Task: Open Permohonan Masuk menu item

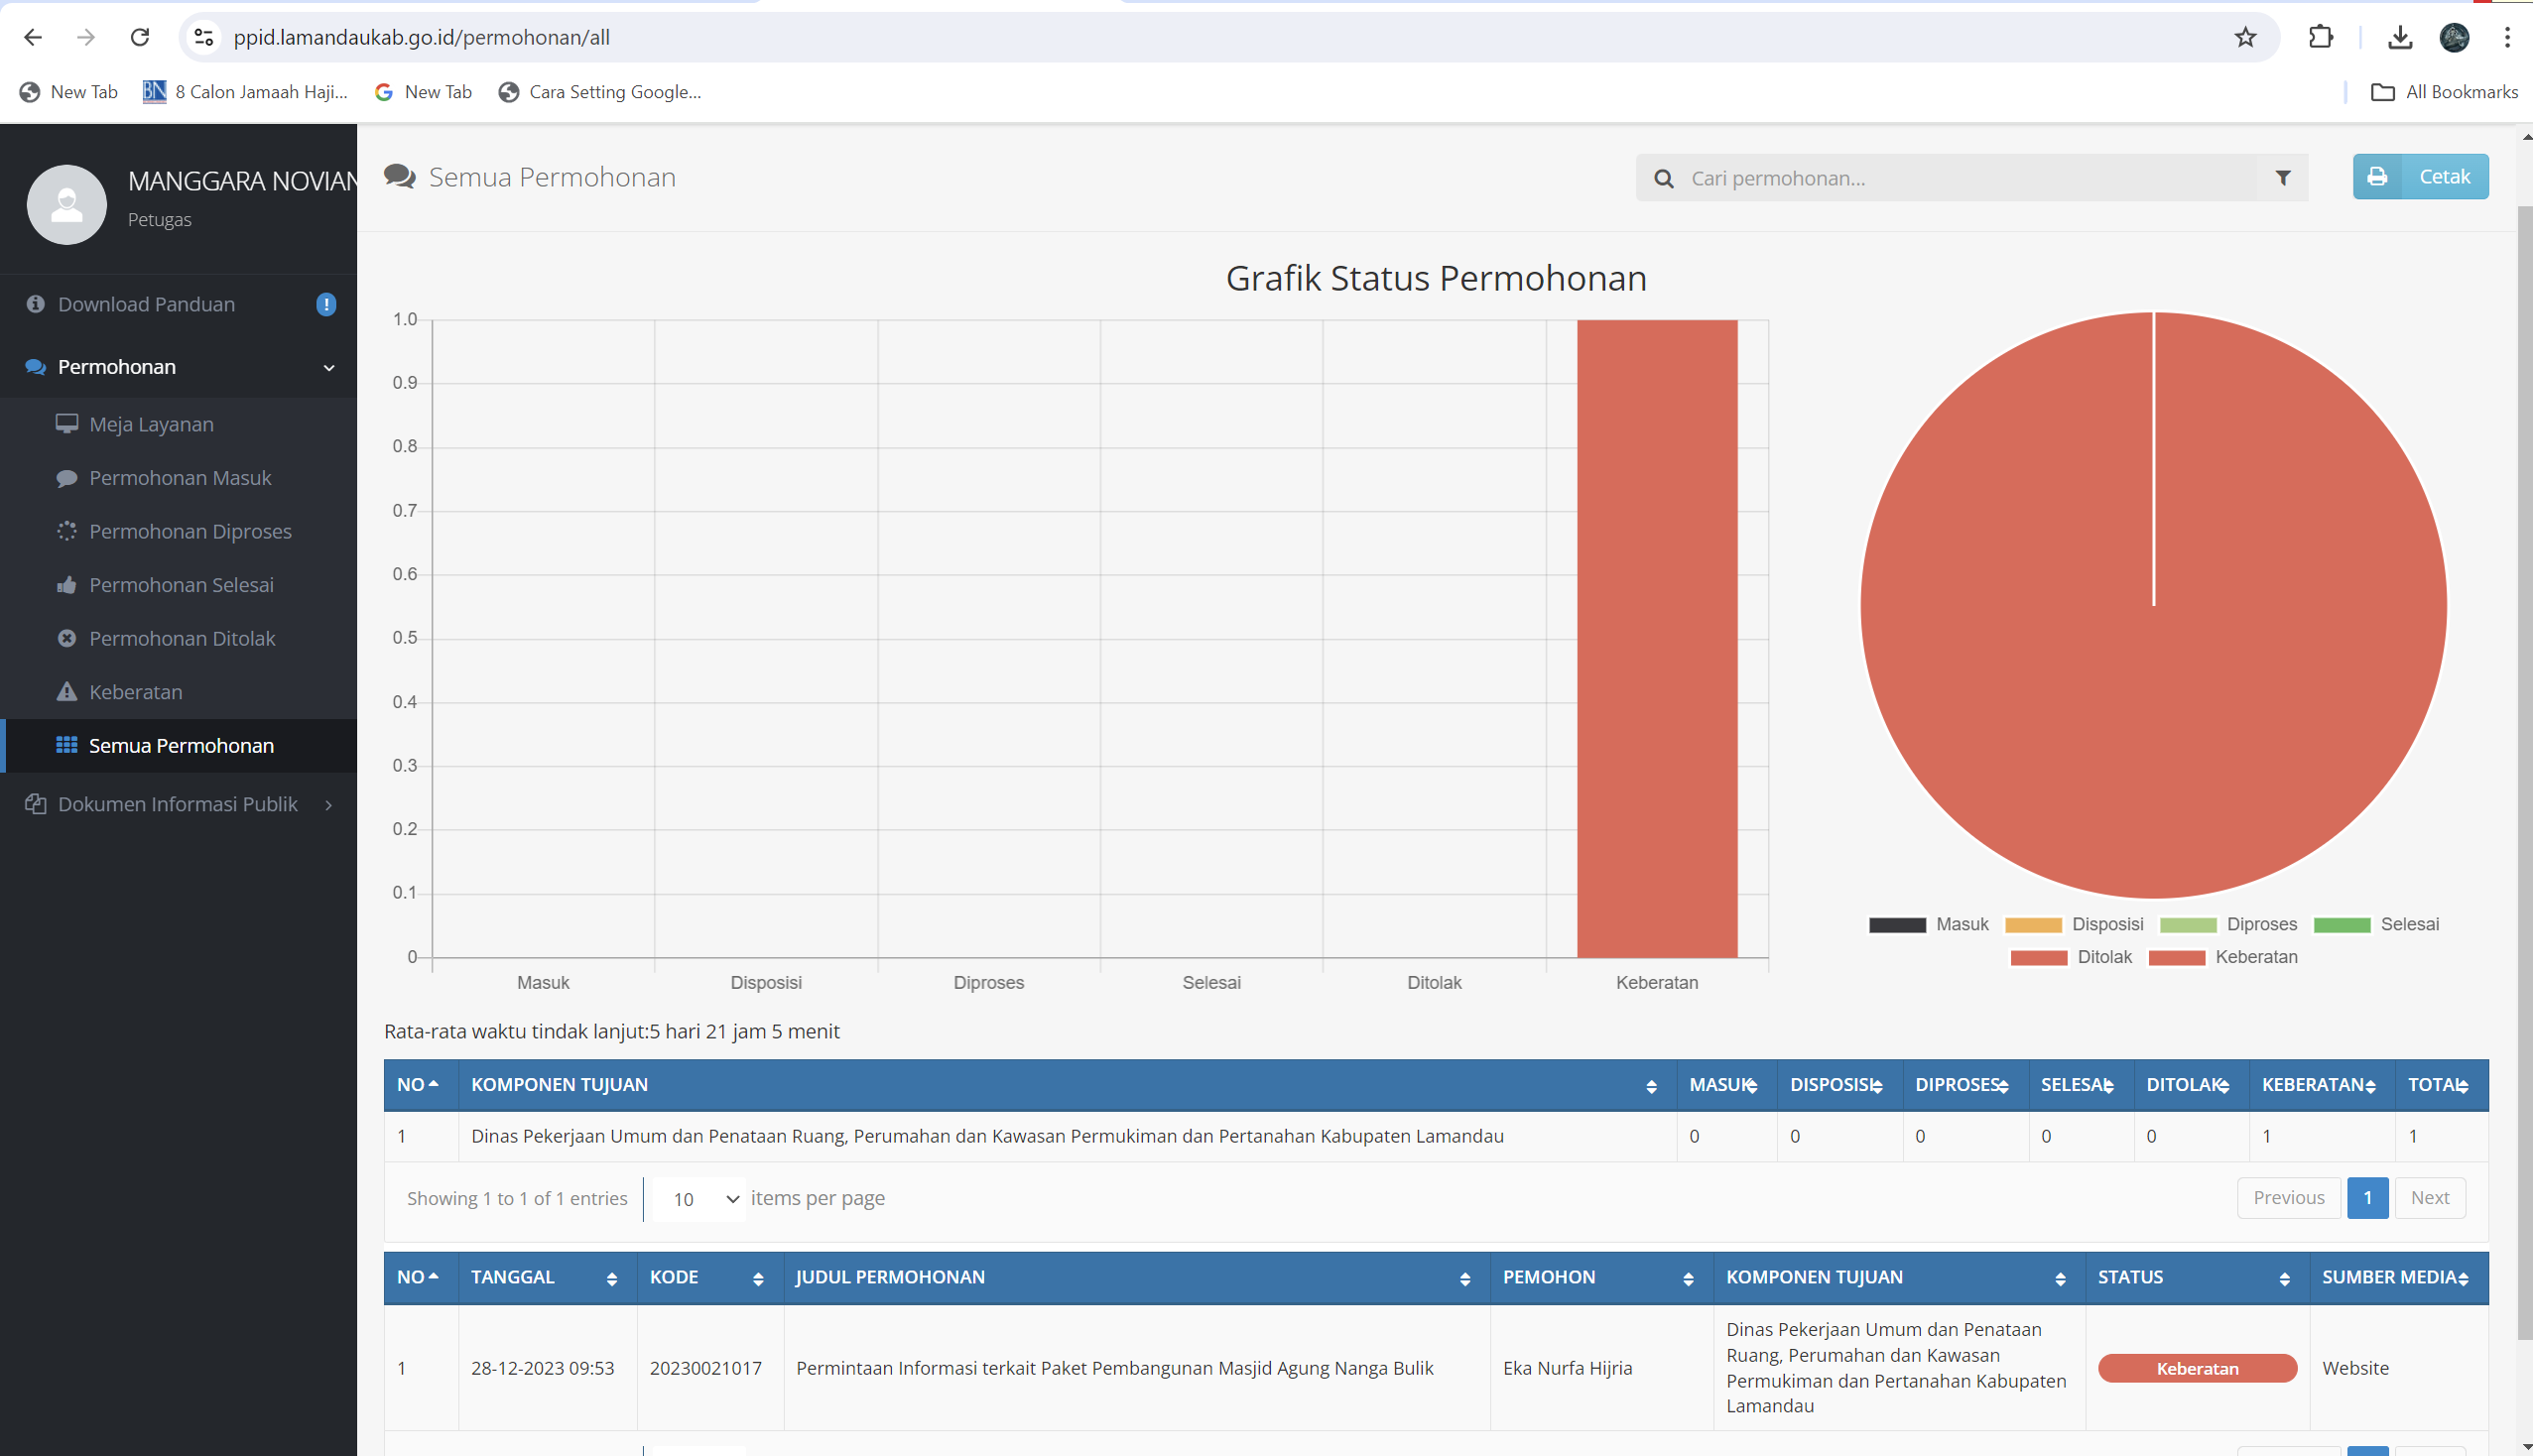Action: [x=180, y=478]
